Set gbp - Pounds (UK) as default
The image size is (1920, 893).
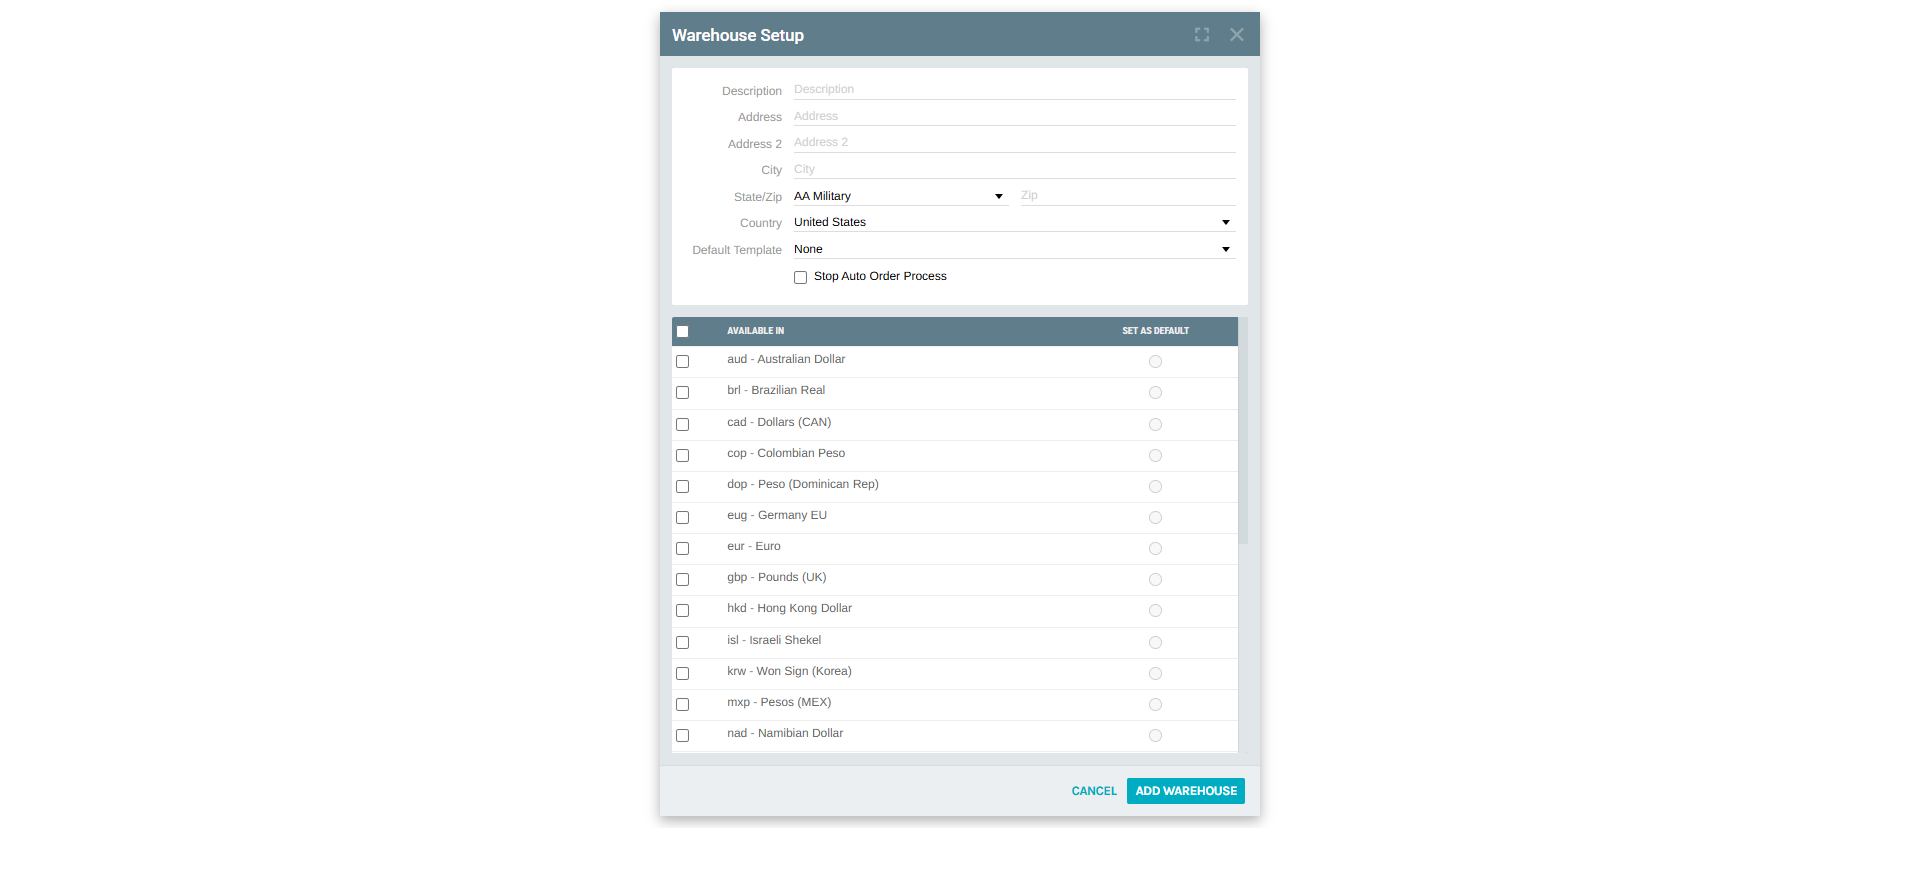click(1155, 579)
